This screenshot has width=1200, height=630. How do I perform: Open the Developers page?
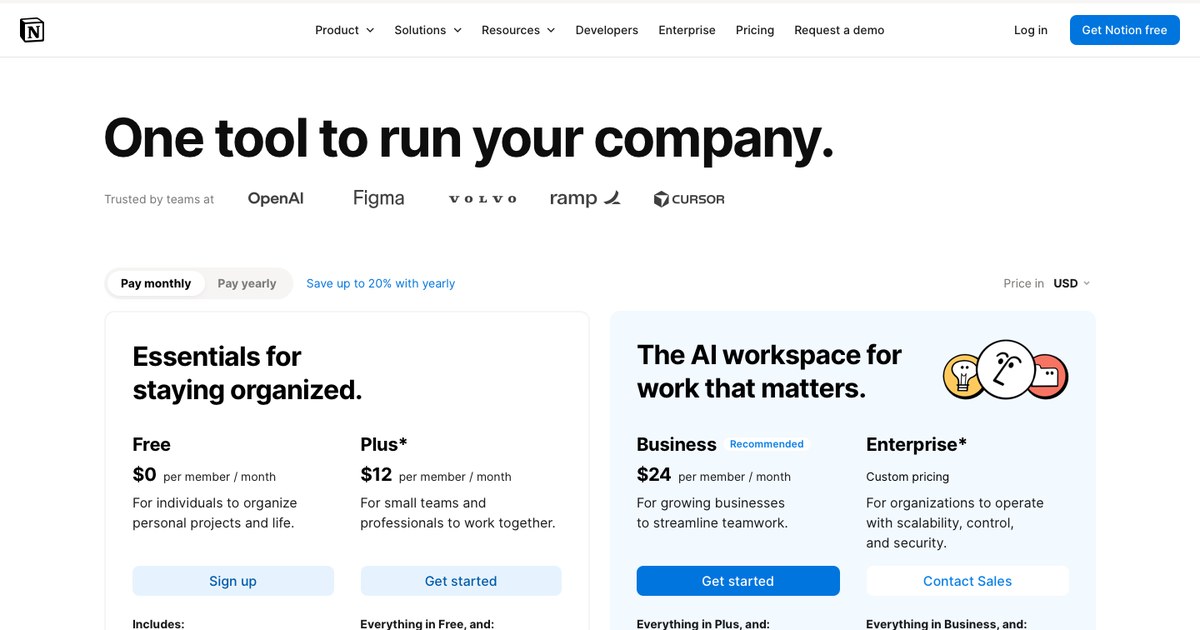tap(607, 30)
